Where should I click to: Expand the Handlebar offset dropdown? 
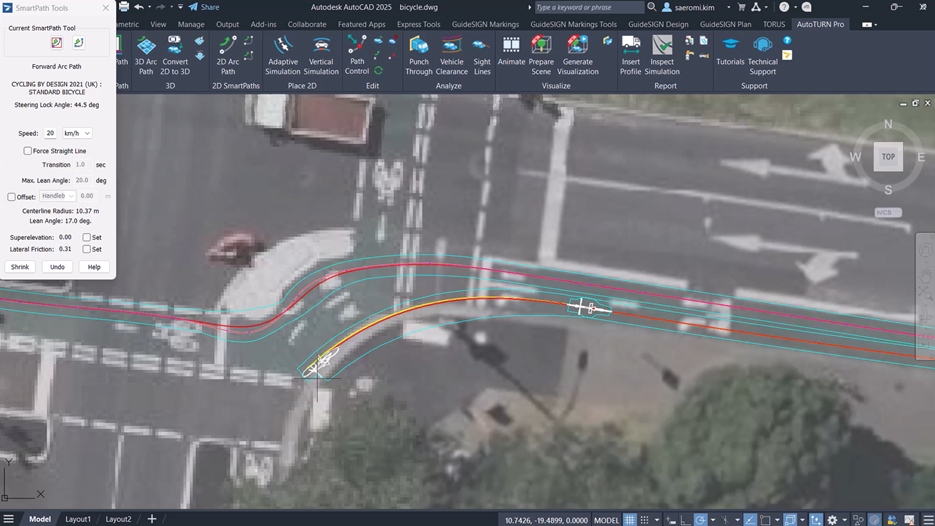click(57, 197)
